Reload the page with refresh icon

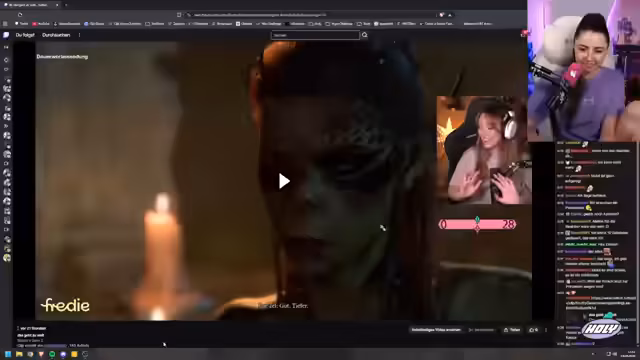(20, 15)
